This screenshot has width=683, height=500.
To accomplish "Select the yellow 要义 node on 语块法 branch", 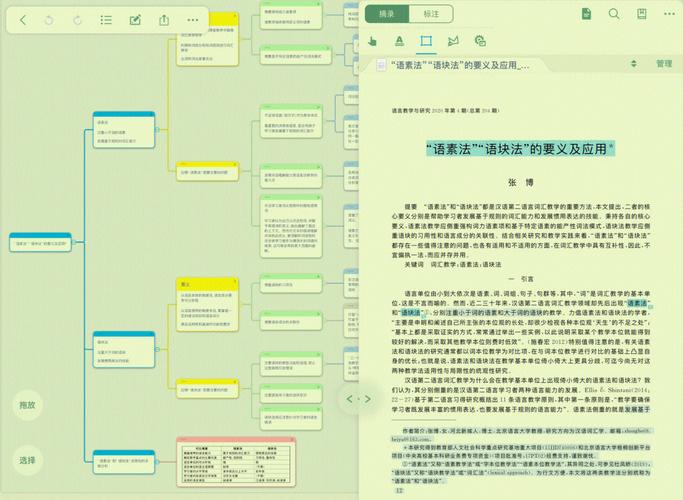I will 207,304.
